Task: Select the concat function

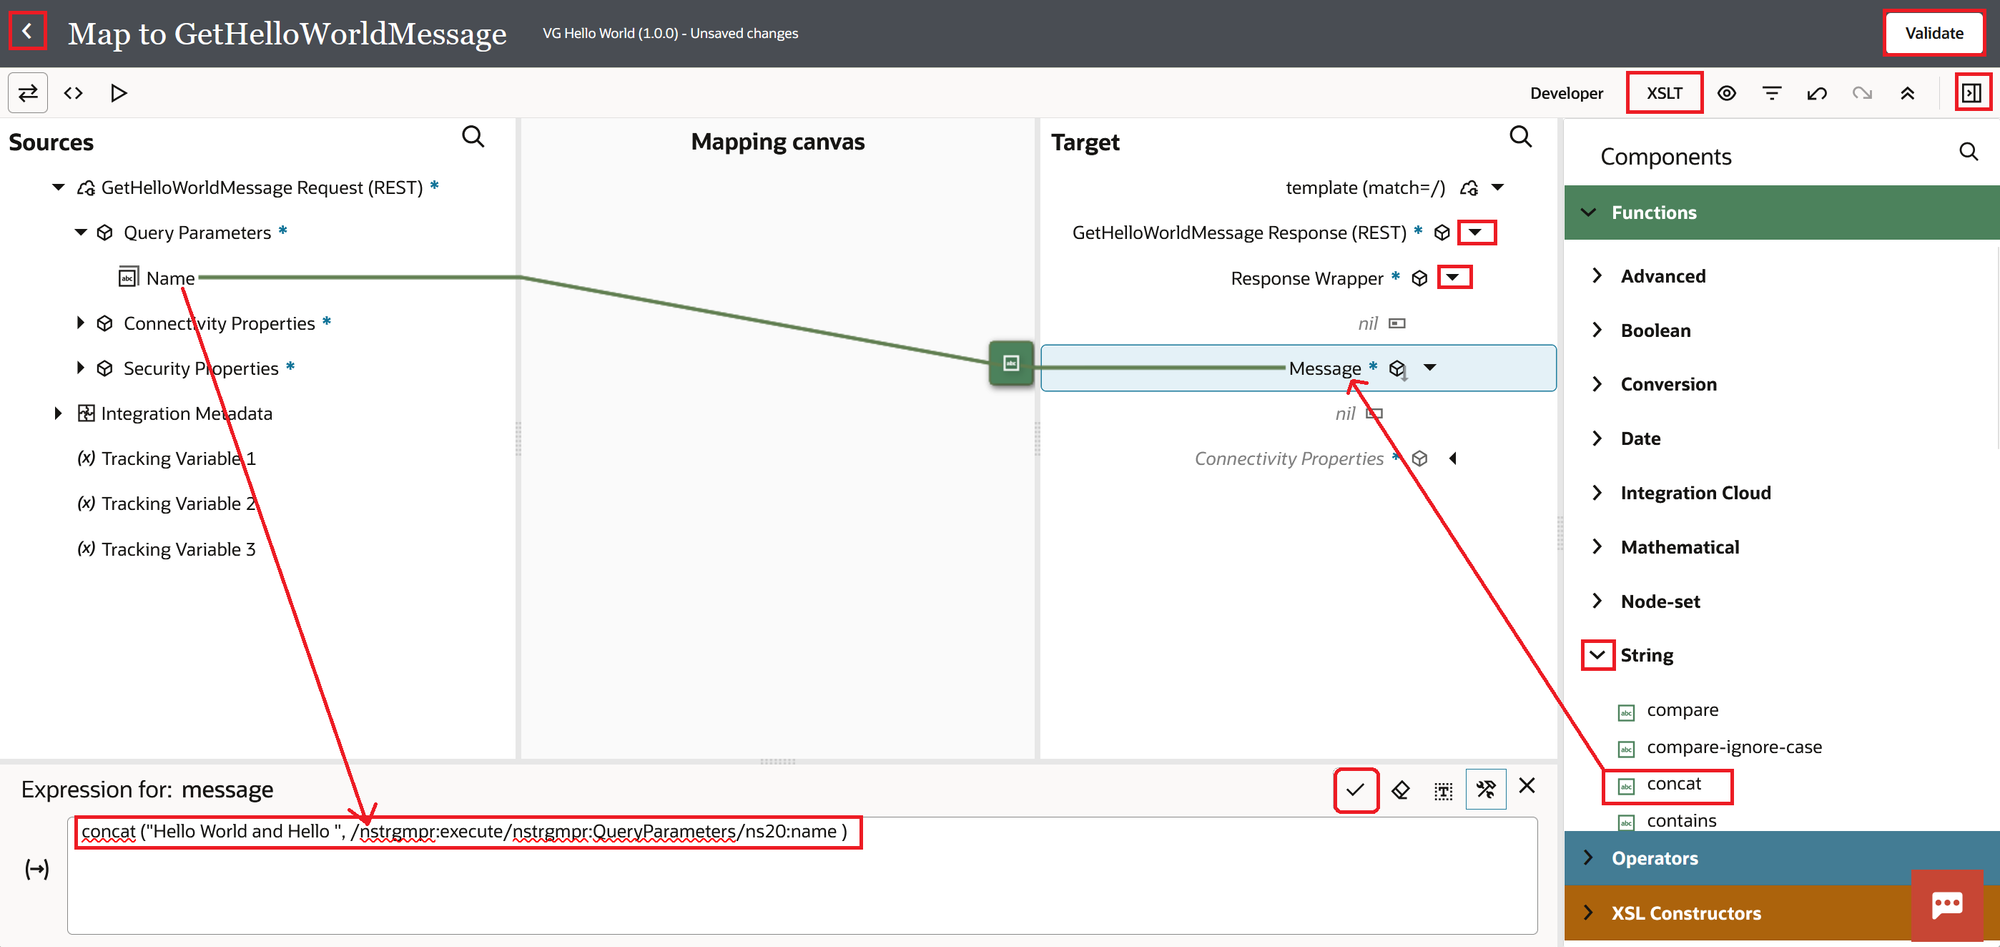Action: tap(1673, 784)
